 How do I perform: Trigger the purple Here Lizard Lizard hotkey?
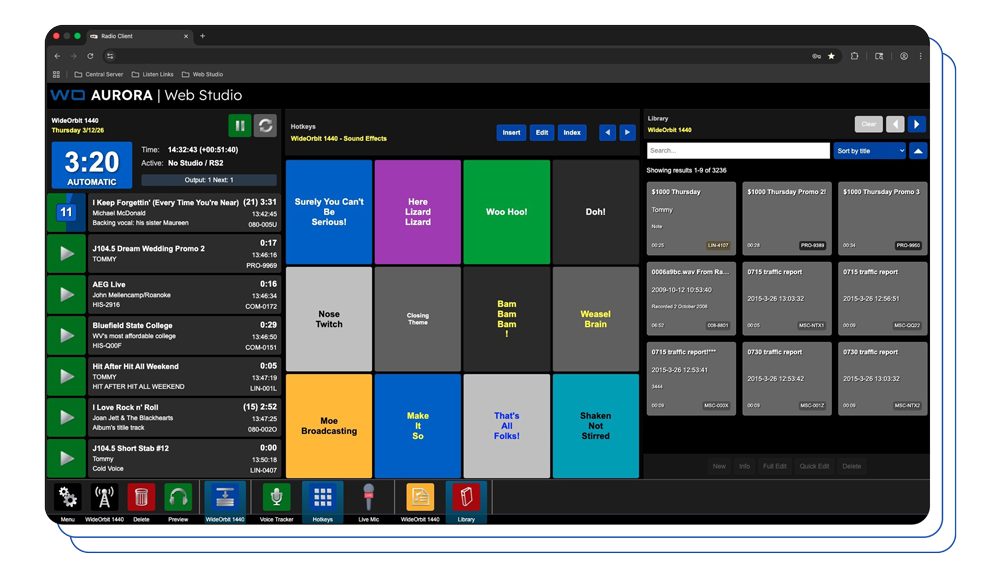(x=418, y=212)
